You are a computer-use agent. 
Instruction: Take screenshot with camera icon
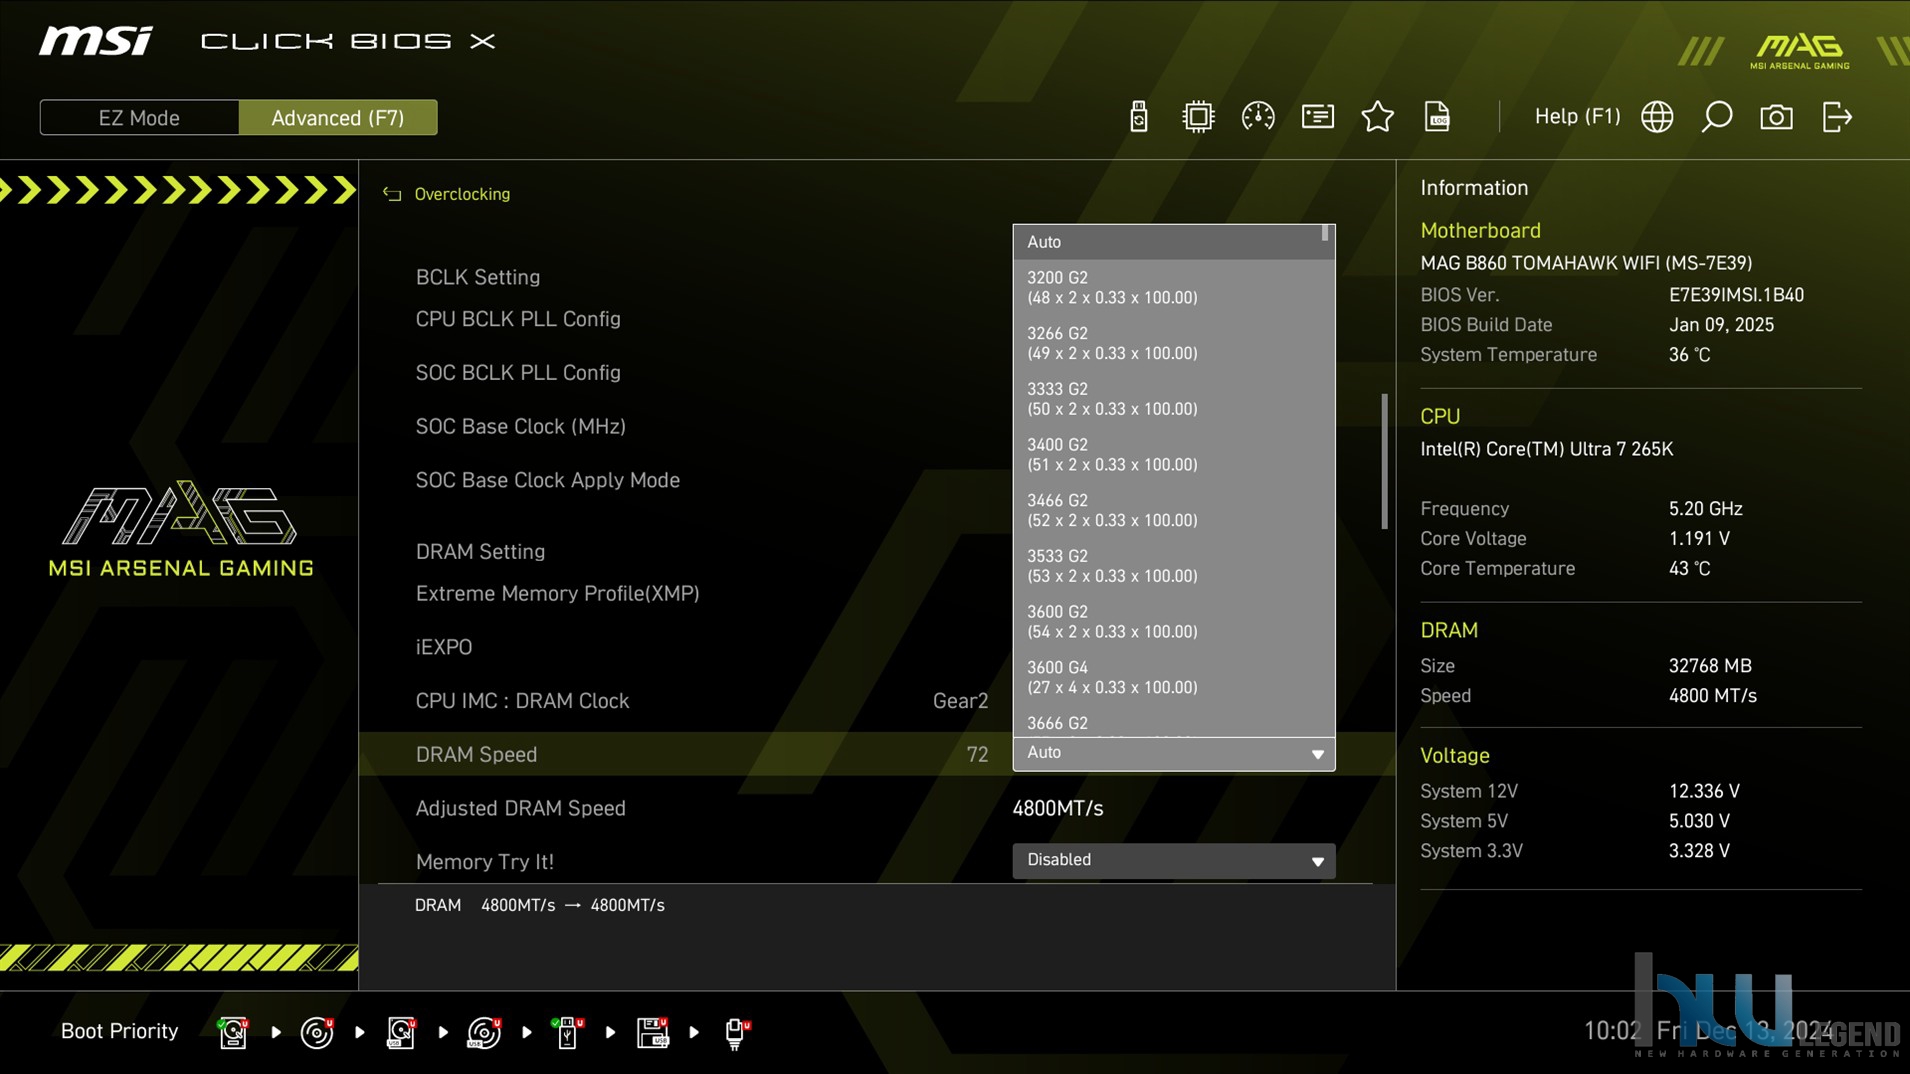pyautogui.click(x=1776, y=117)
